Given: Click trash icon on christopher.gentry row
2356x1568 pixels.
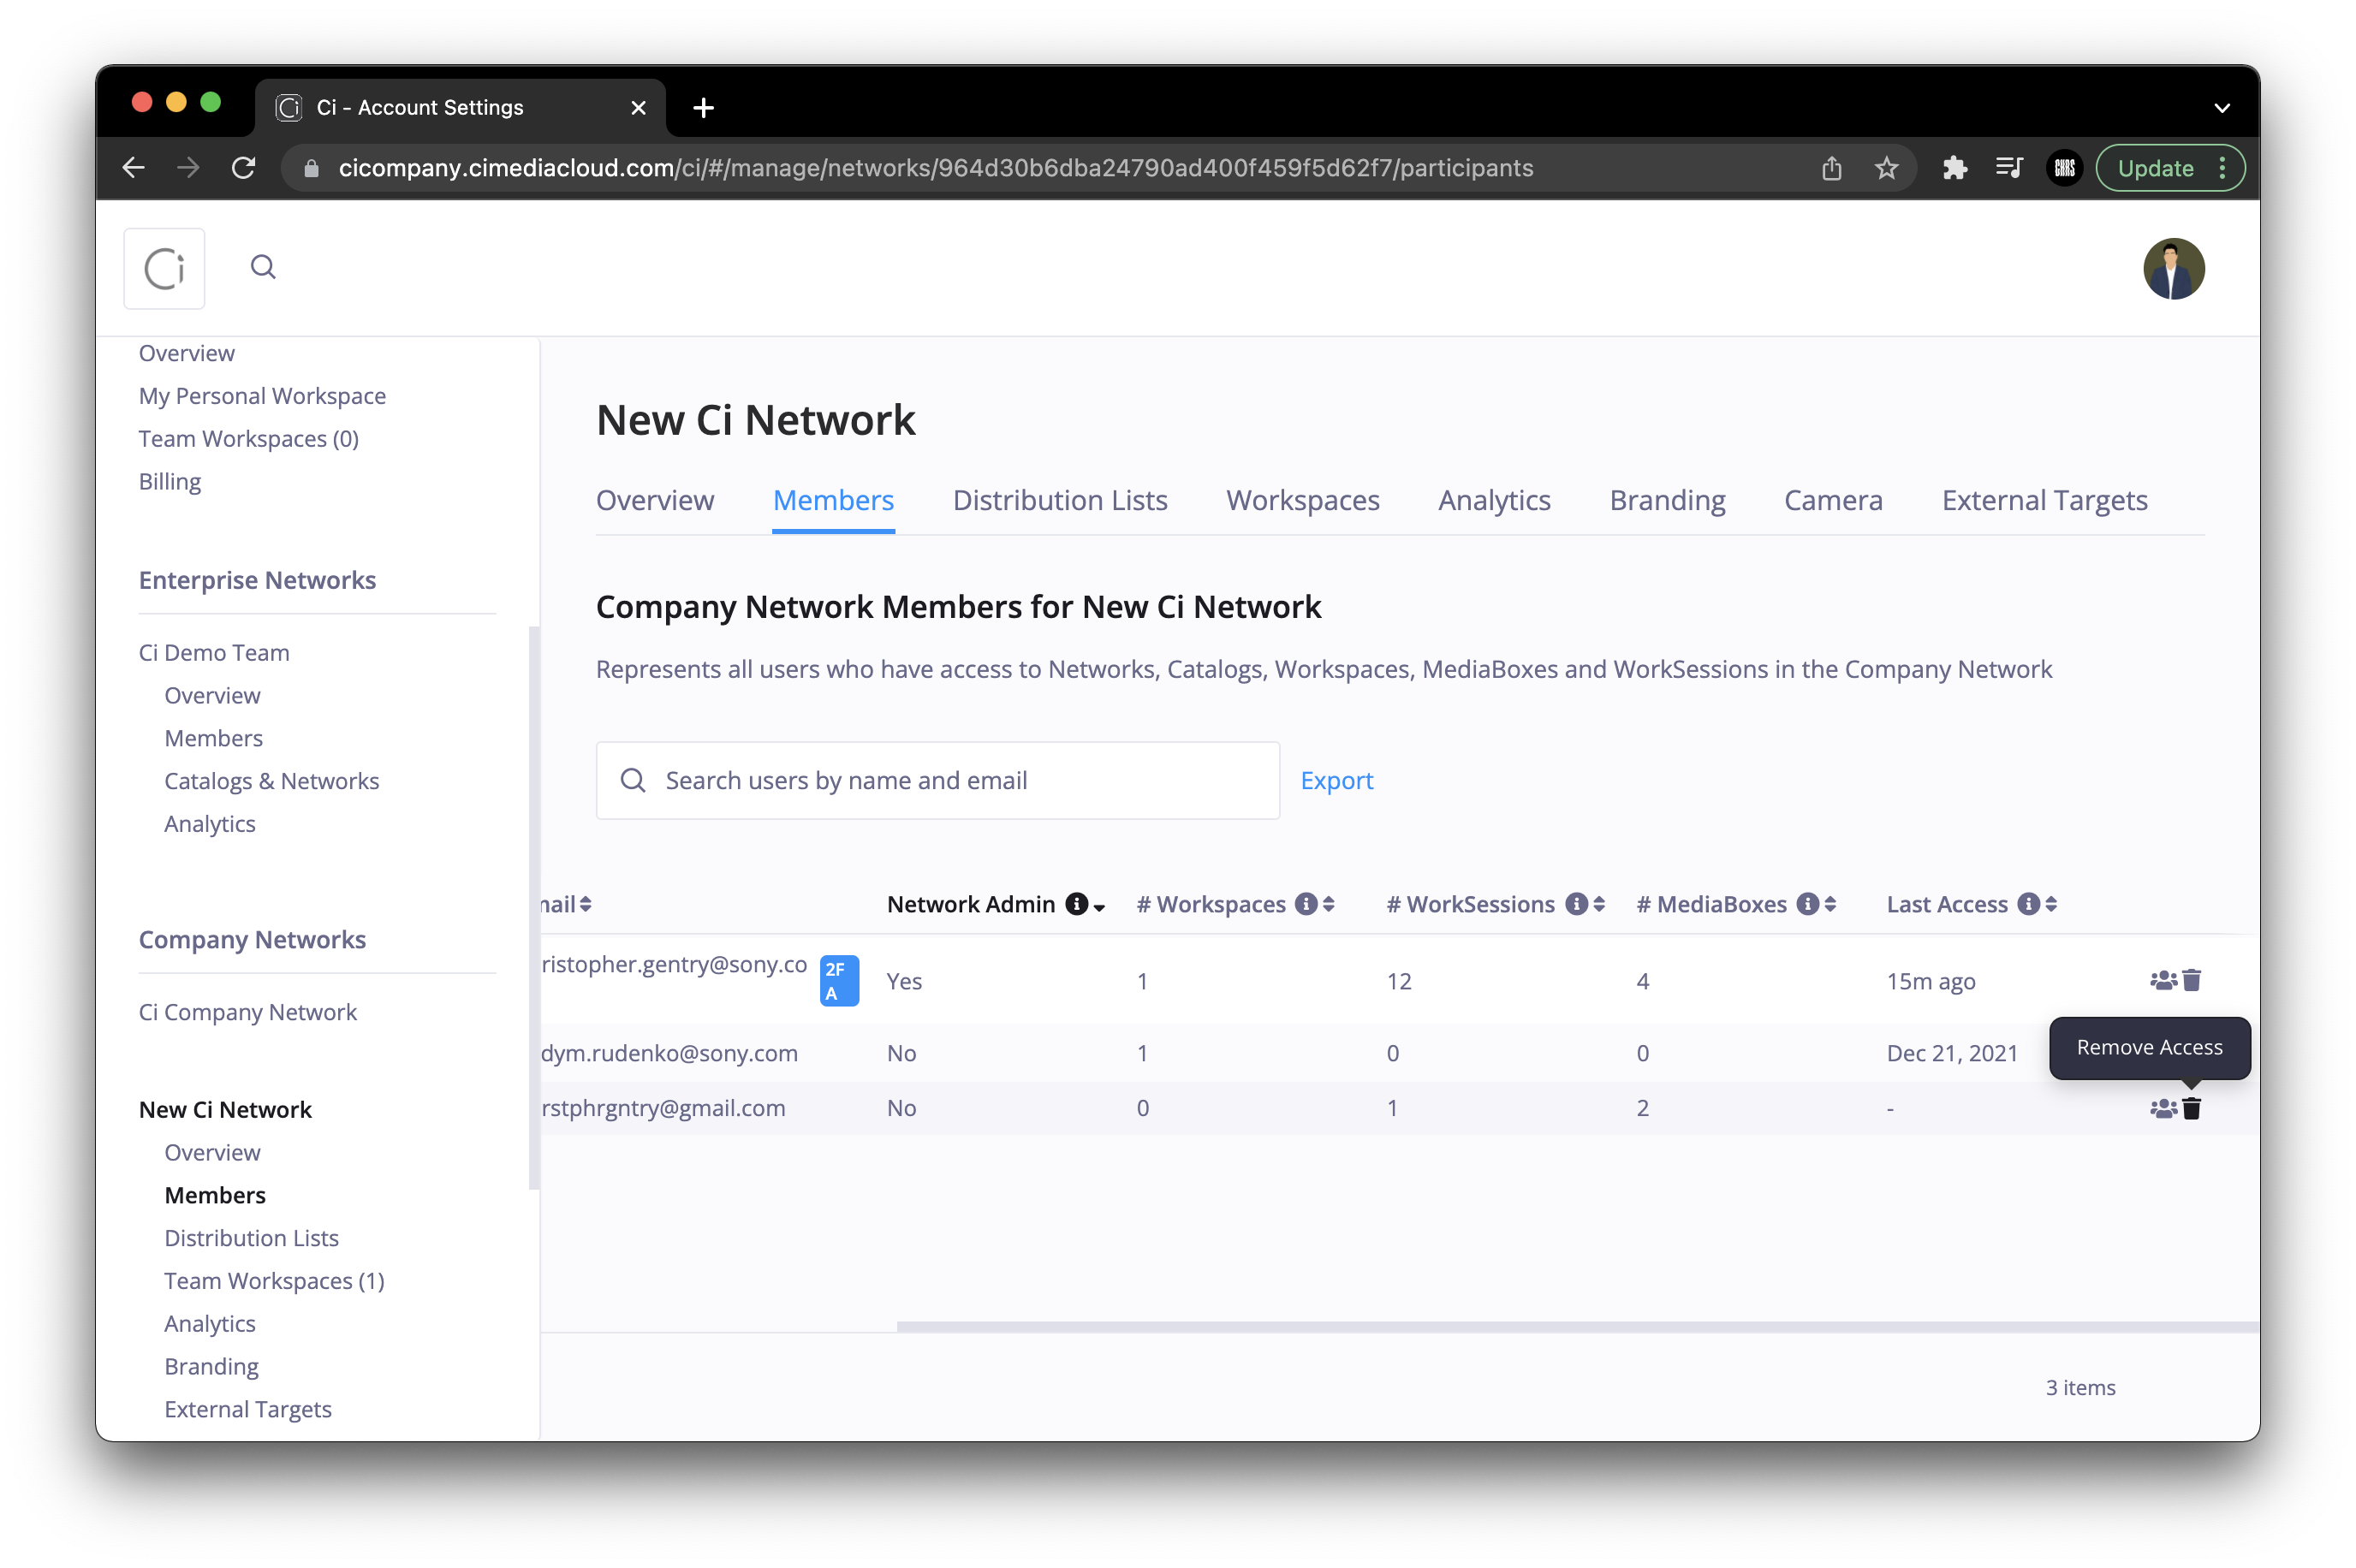Looking at the screenshot, I should pyautogui.click(x=2191, y=980).
